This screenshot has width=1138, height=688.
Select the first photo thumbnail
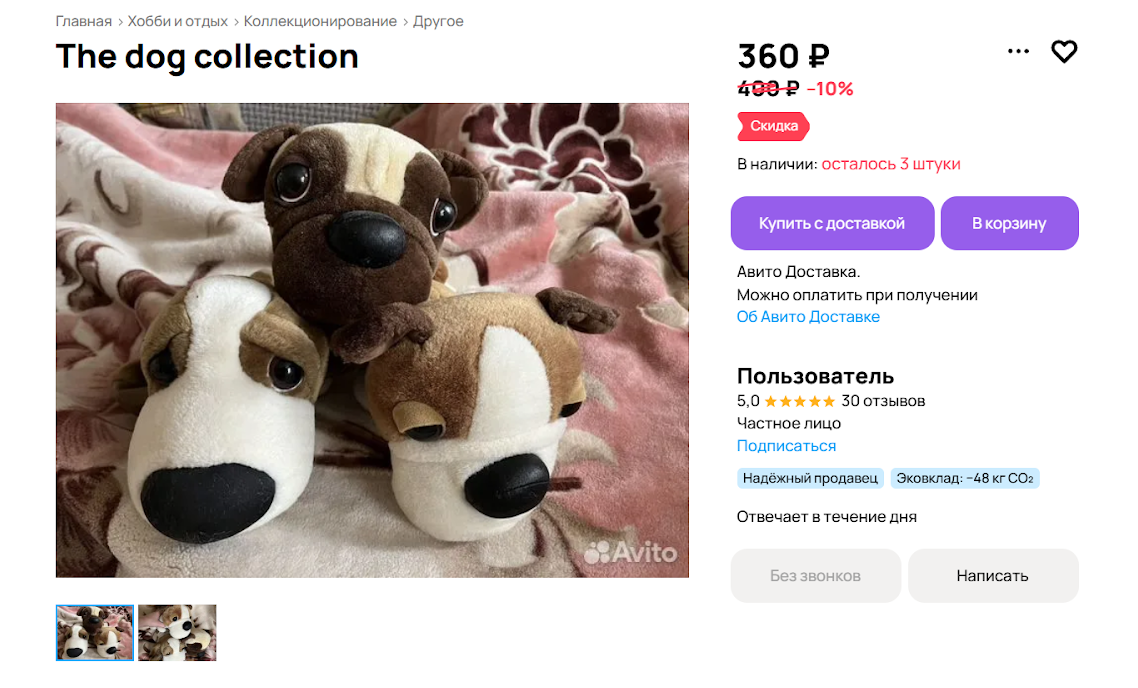click(95, 632)
